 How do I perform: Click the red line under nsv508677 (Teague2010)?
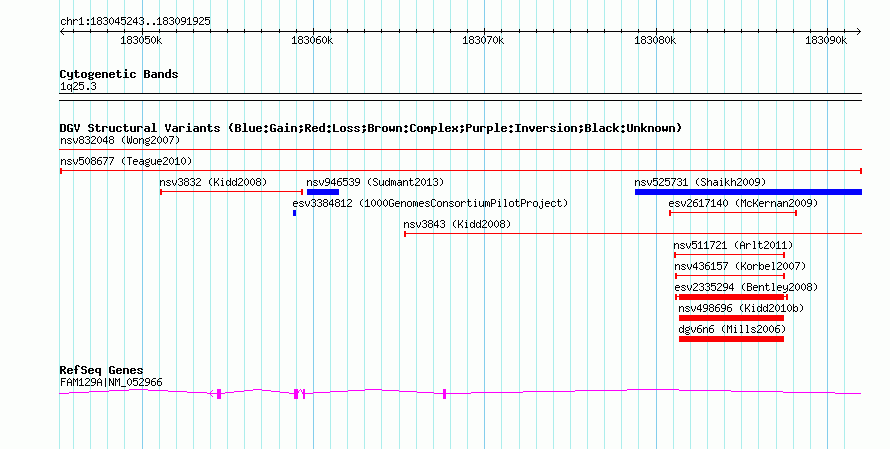coord(461,171)
